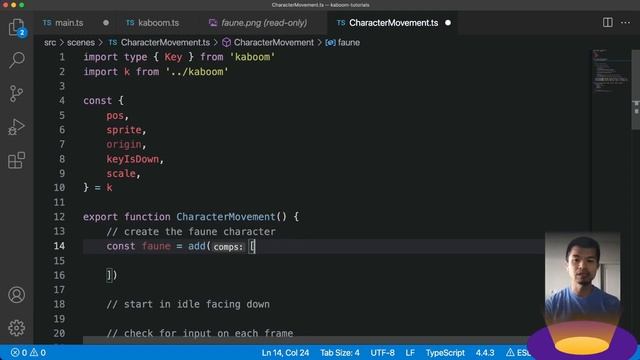Click the errors count icon in status bar
640x360 pixels.
19,353
